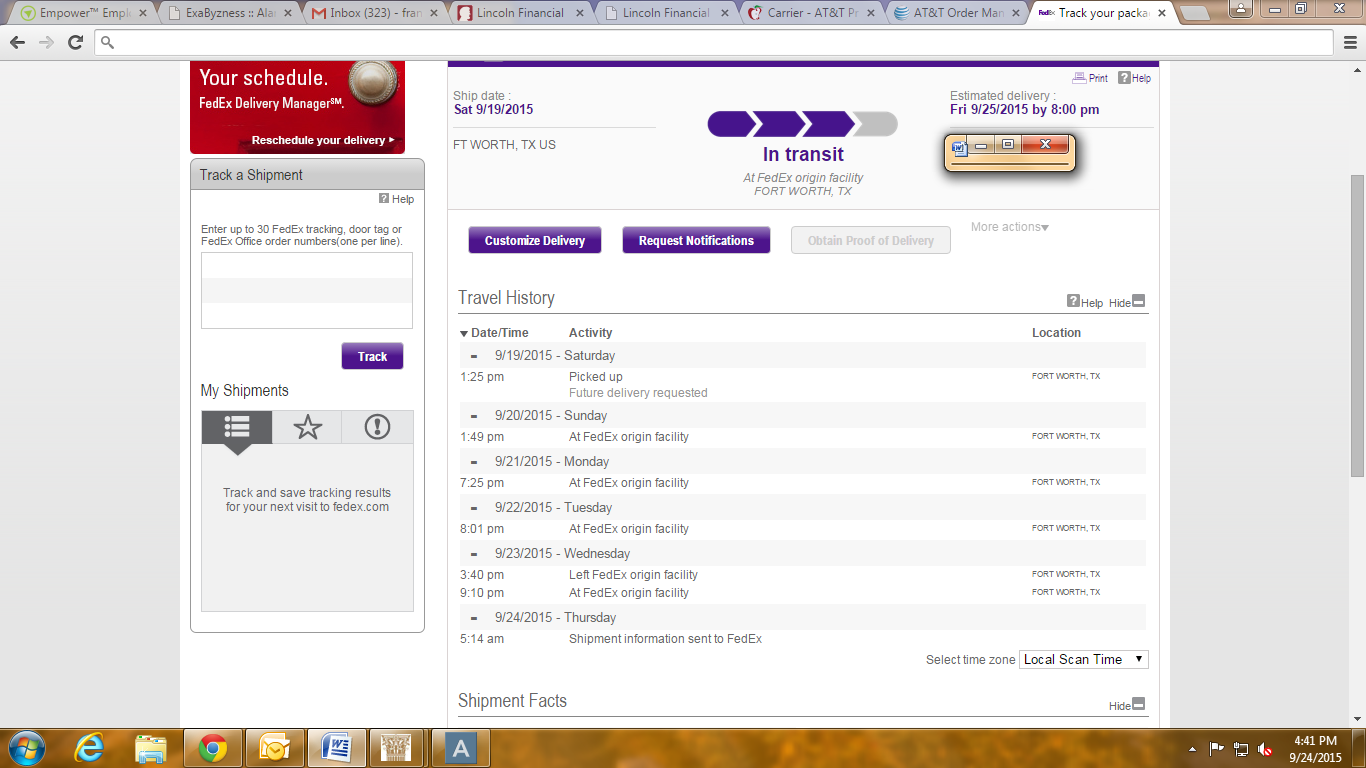Open the taskbar app with letter A
The width and height of the screenshot is (1366, 768).
[x=459, y=747]
